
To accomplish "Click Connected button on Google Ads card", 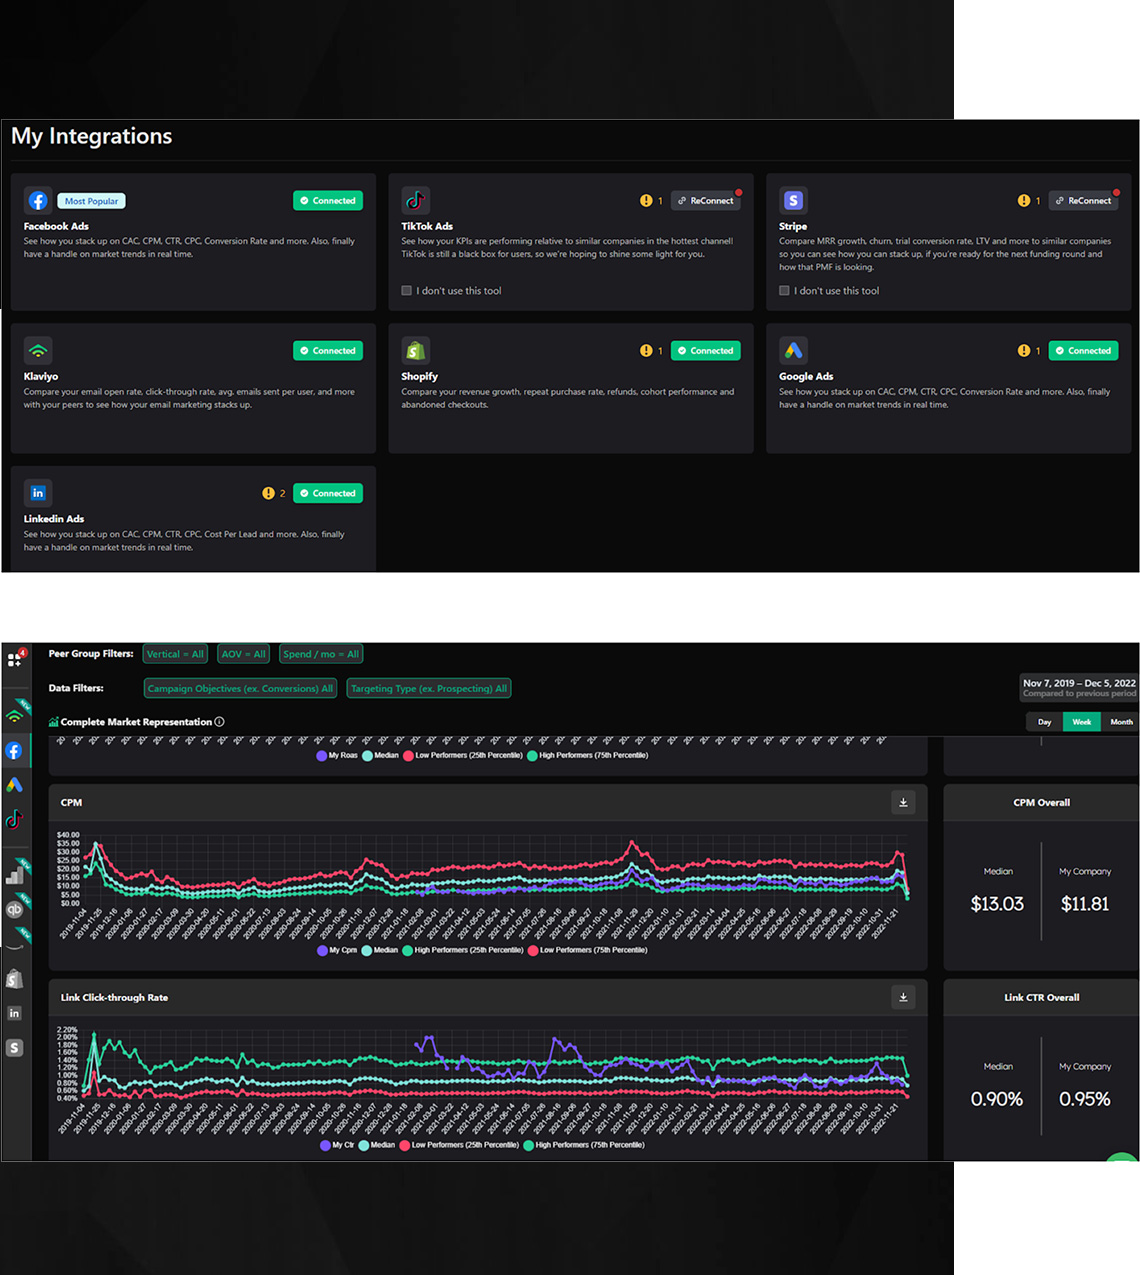I will (x=1084, y=351).
